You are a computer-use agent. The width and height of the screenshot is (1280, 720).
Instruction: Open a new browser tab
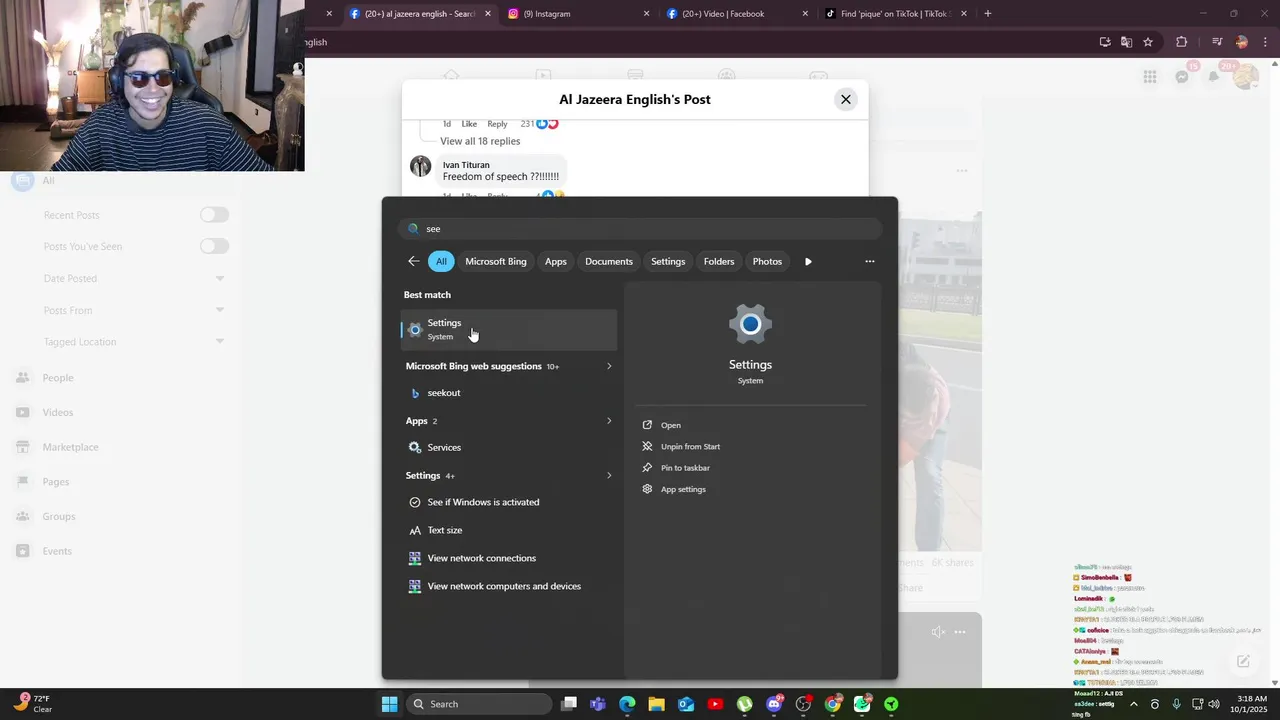tap(988, 14)
